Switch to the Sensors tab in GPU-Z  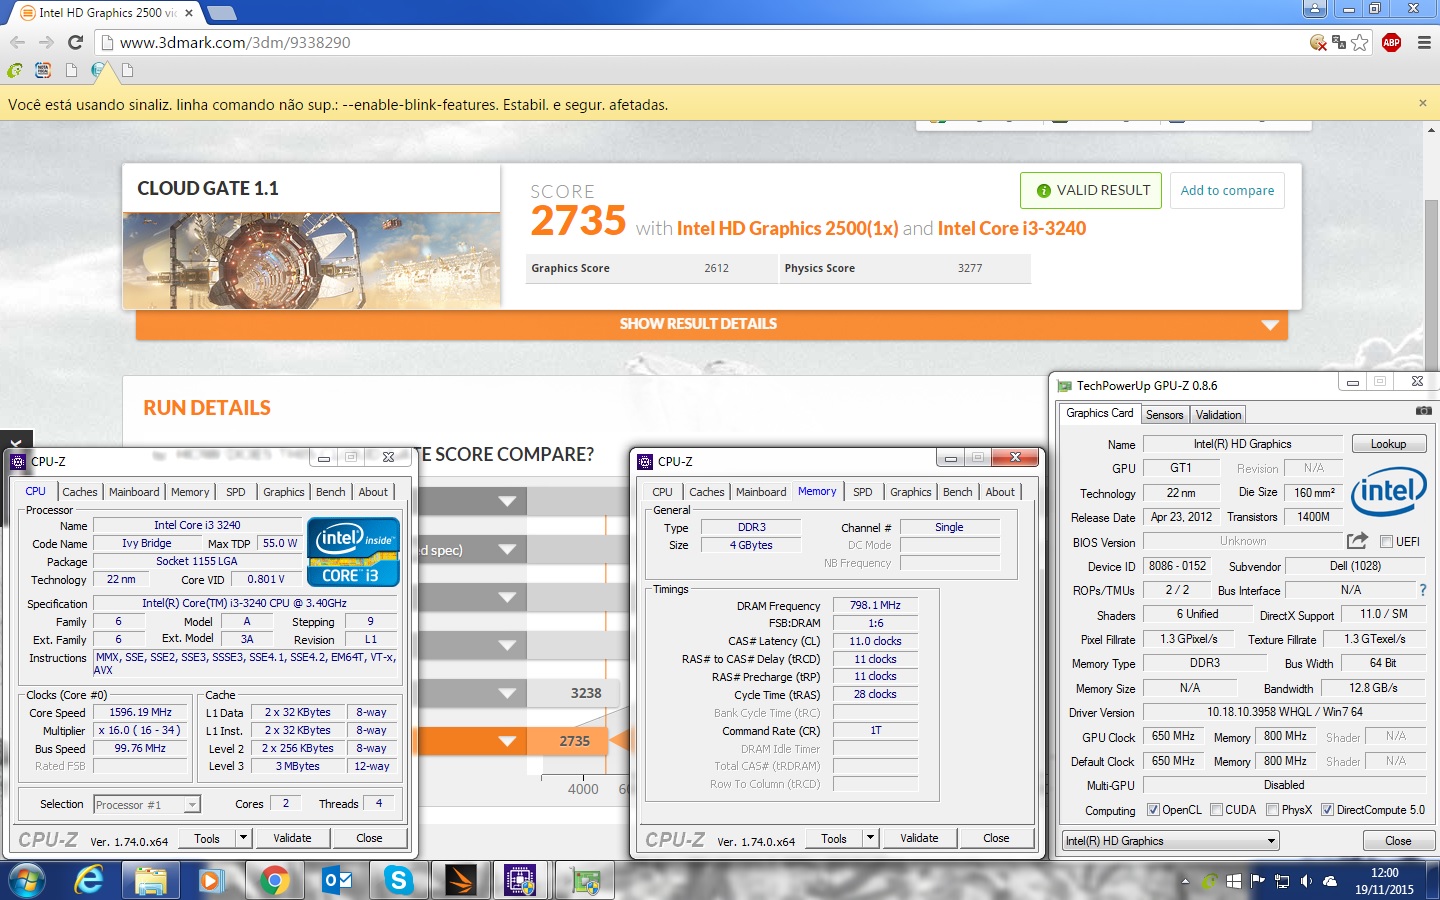[1164, 415]
